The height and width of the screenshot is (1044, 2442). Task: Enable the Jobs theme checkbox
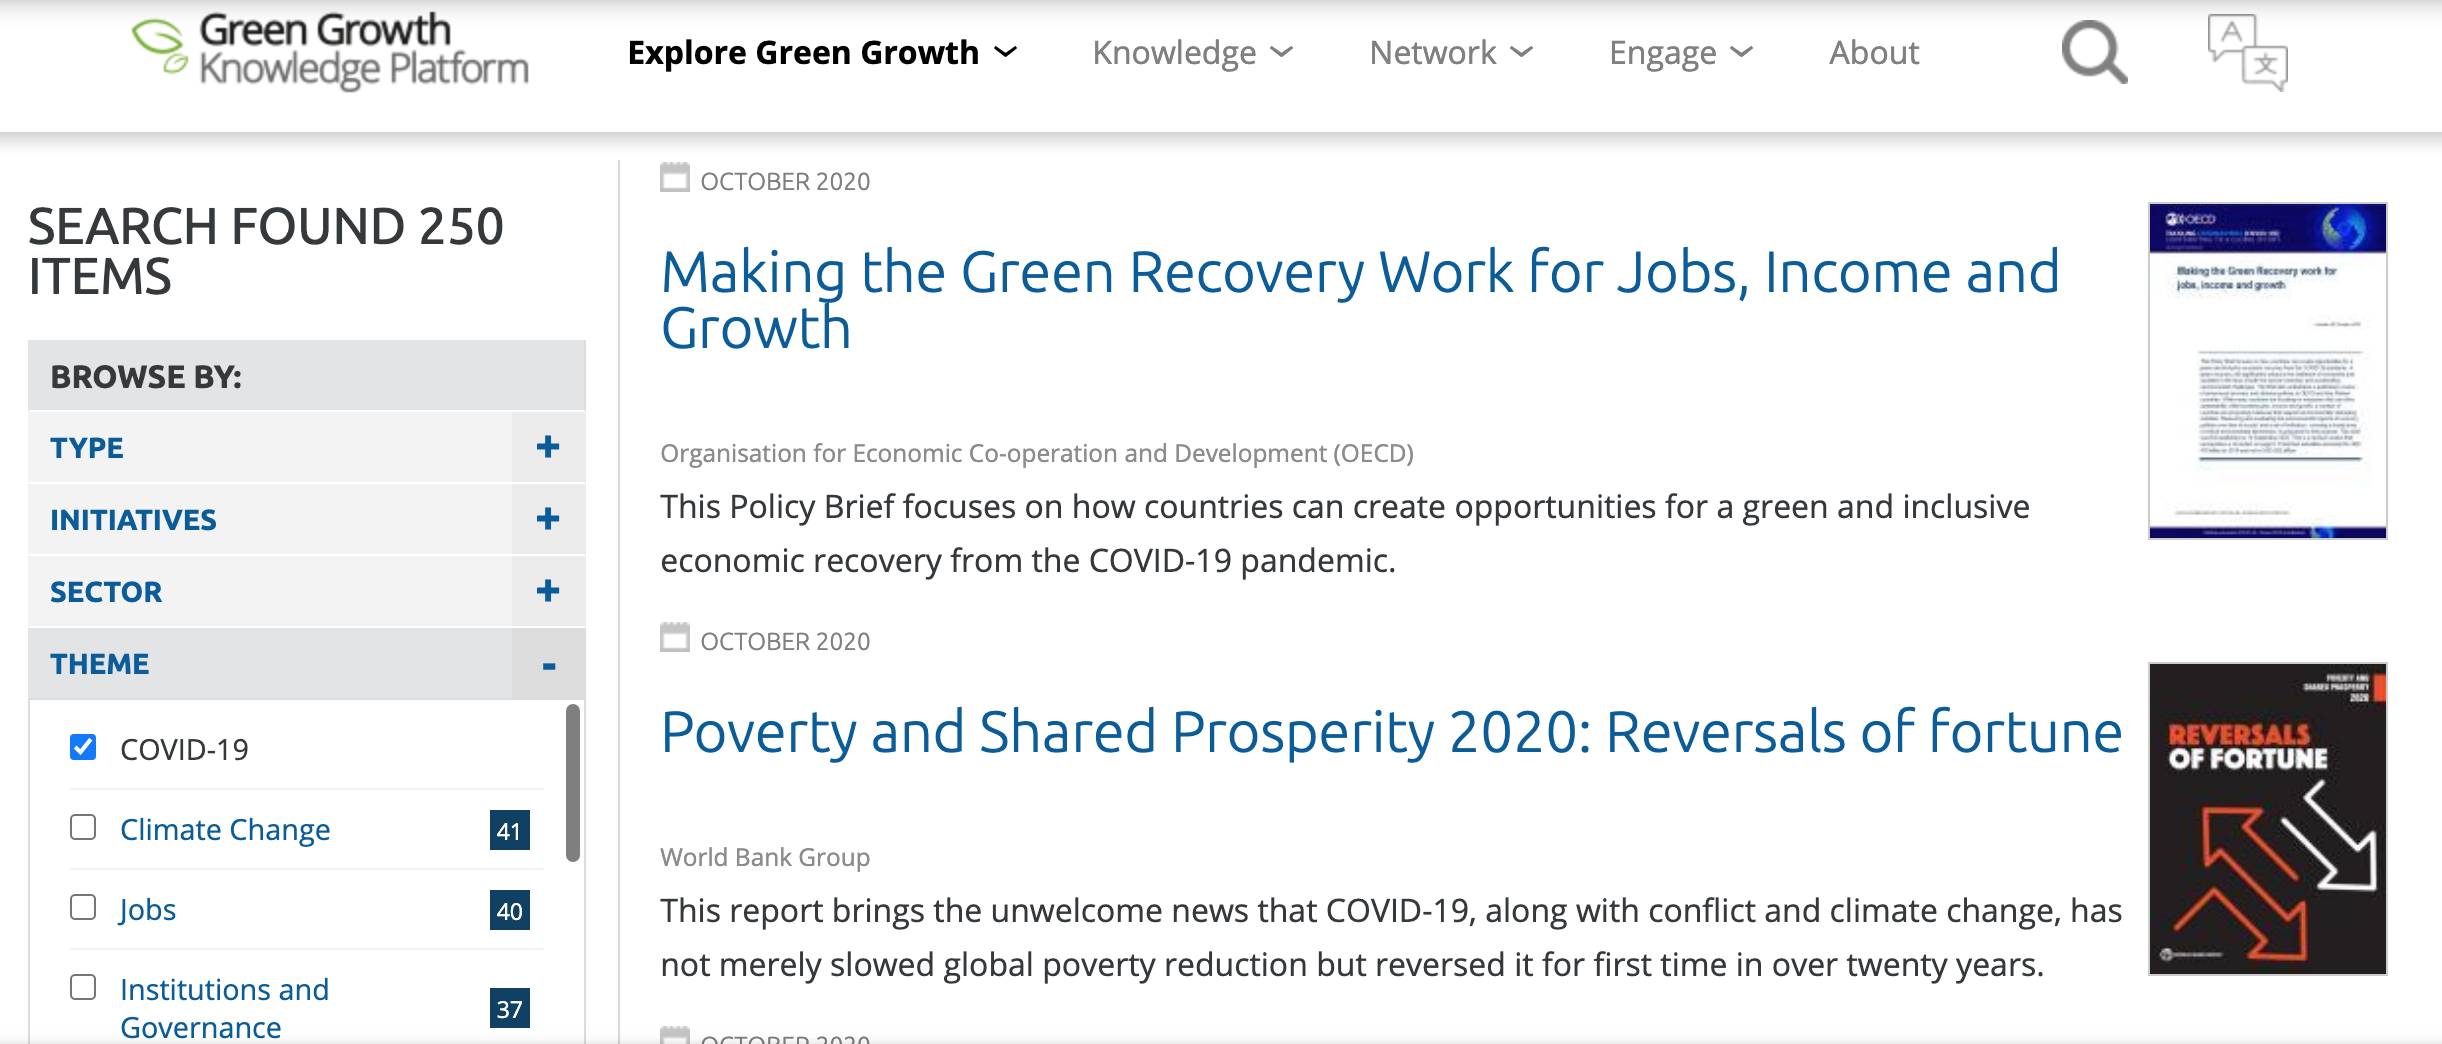(83, 907)
